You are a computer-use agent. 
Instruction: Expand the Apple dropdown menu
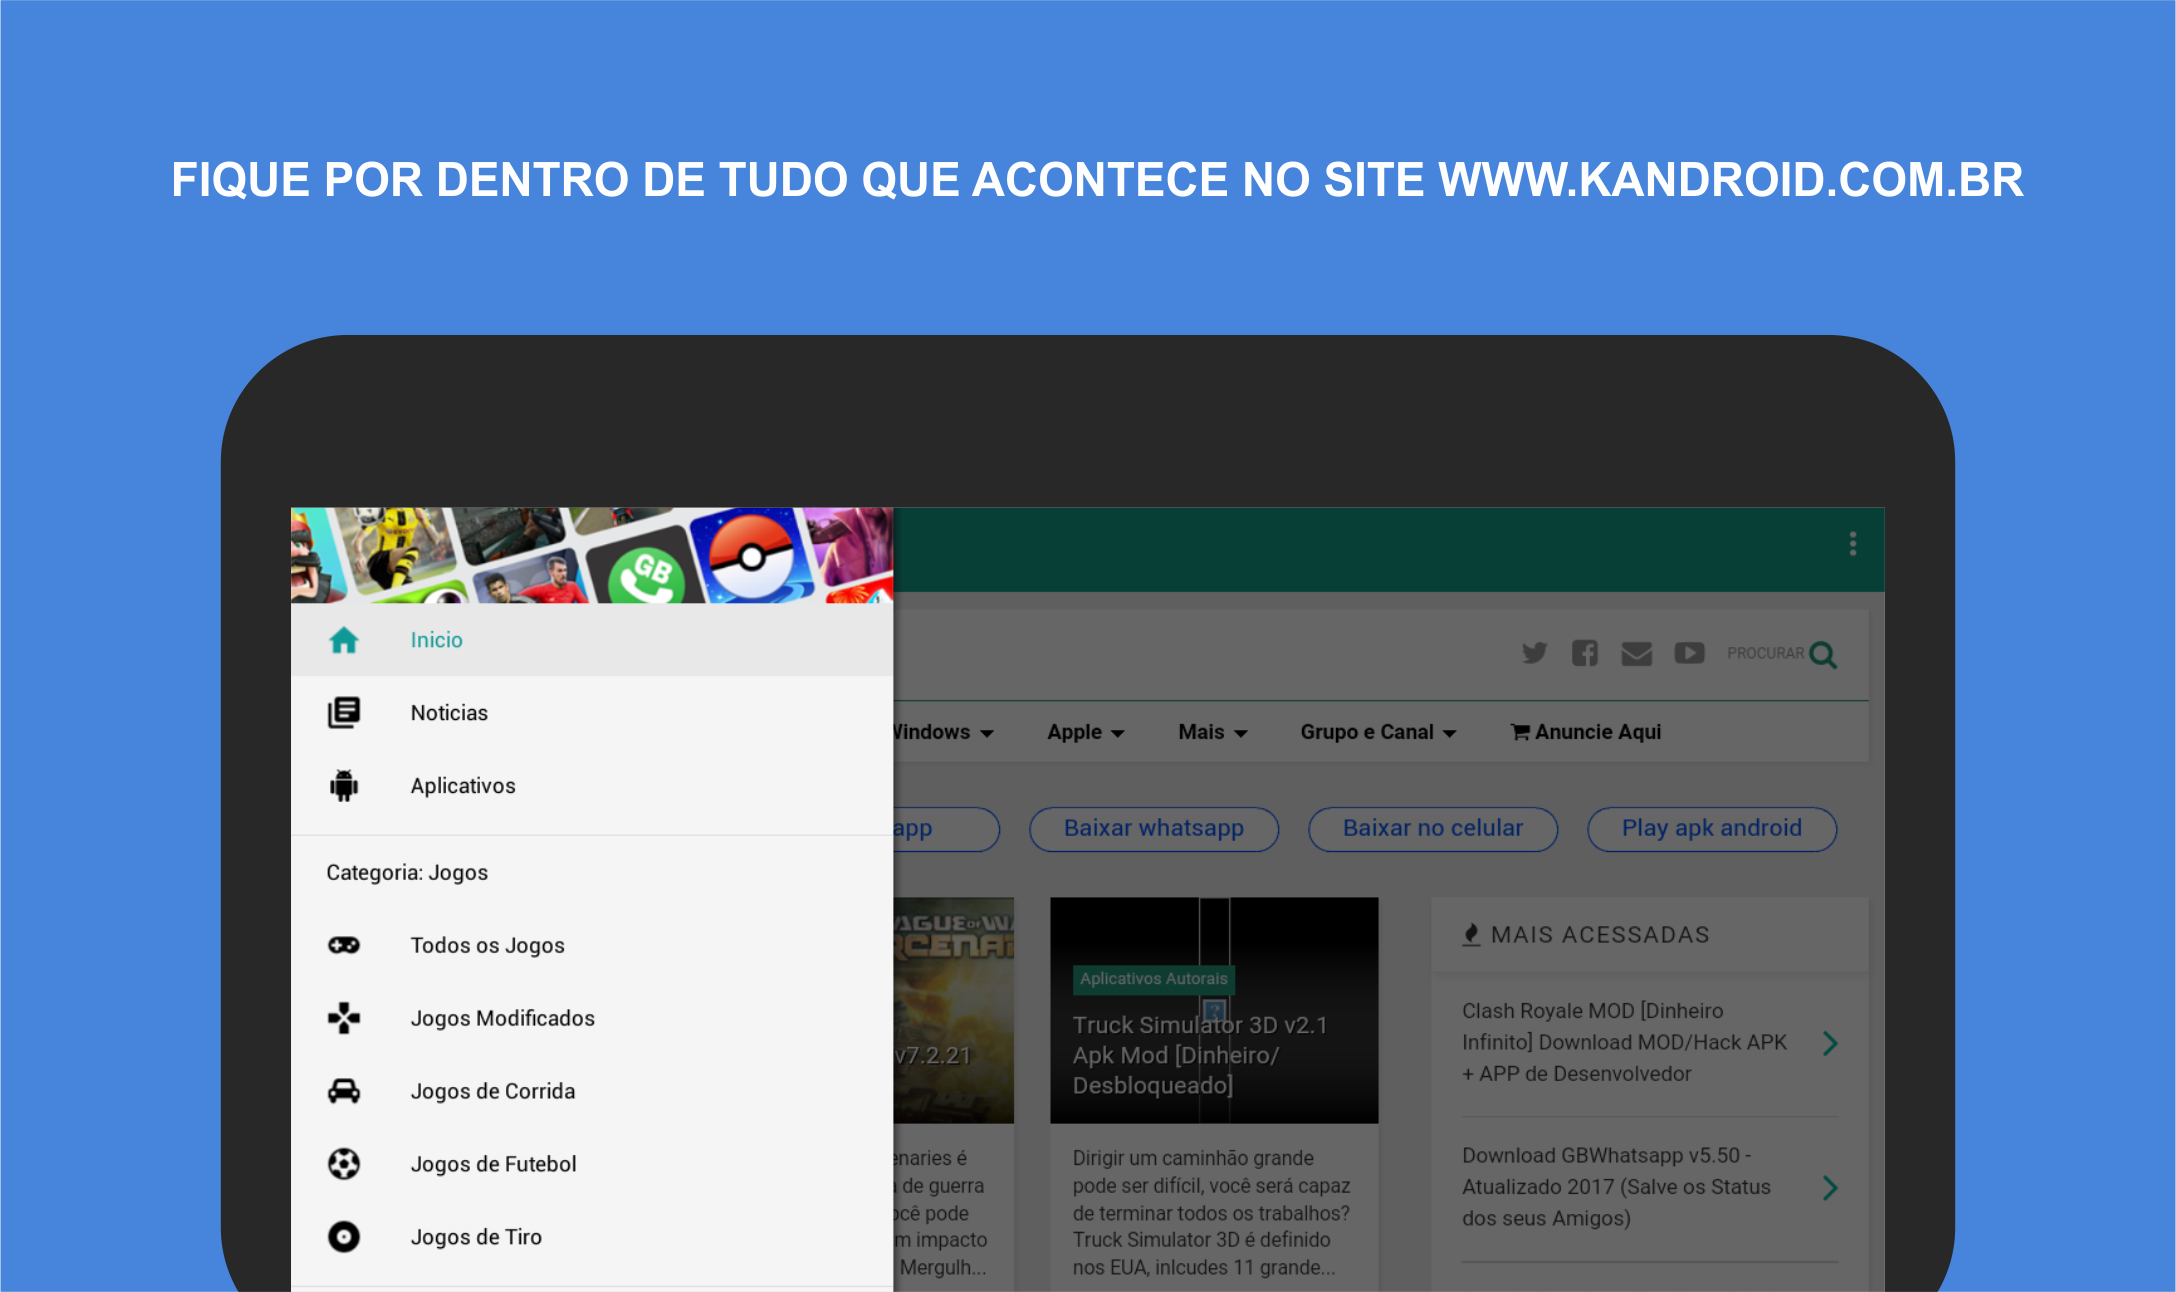tap(1085, 732)
